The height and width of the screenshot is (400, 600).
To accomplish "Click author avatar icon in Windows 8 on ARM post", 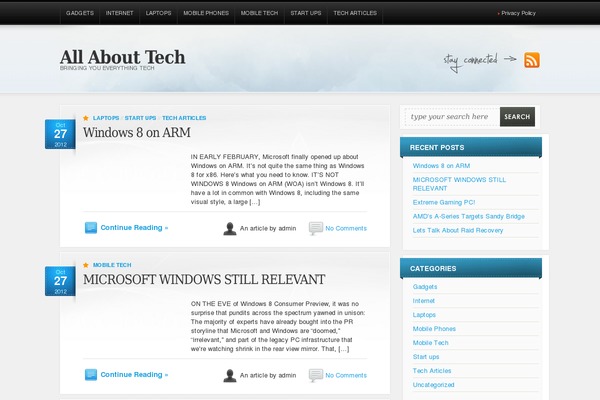I will 230,229.
